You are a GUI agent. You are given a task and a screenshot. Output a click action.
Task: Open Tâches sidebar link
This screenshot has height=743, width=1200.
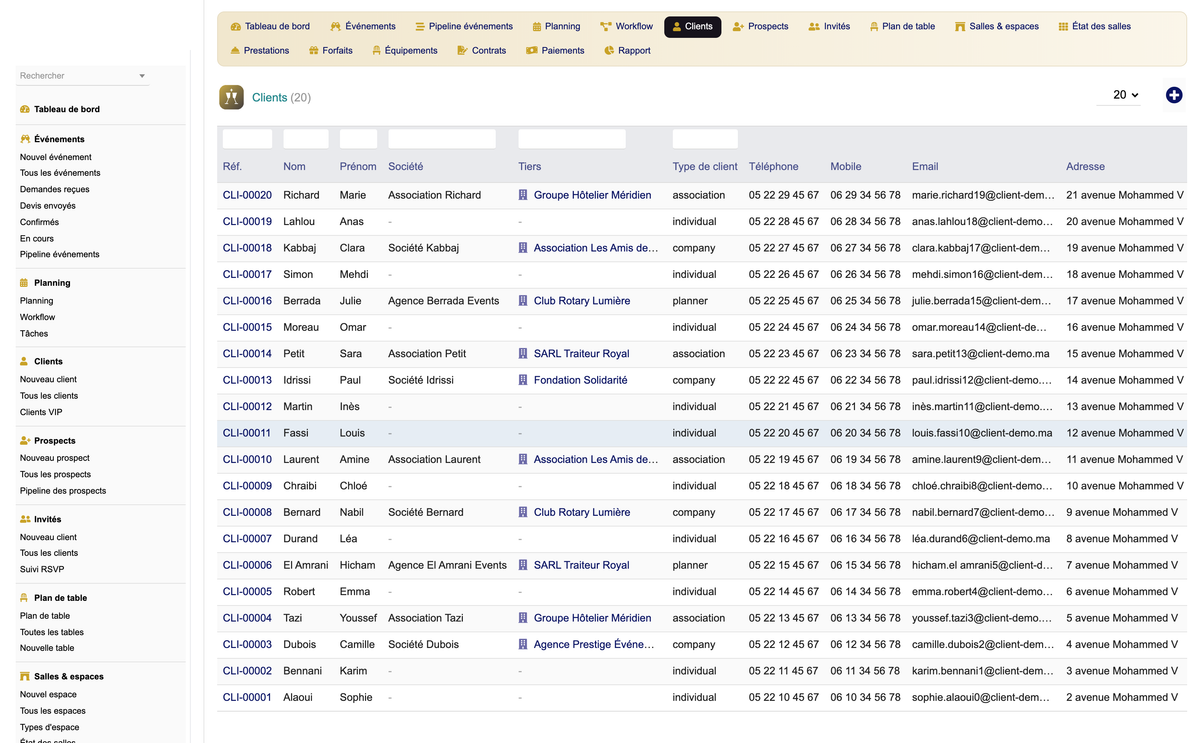(x=34, y=333)
